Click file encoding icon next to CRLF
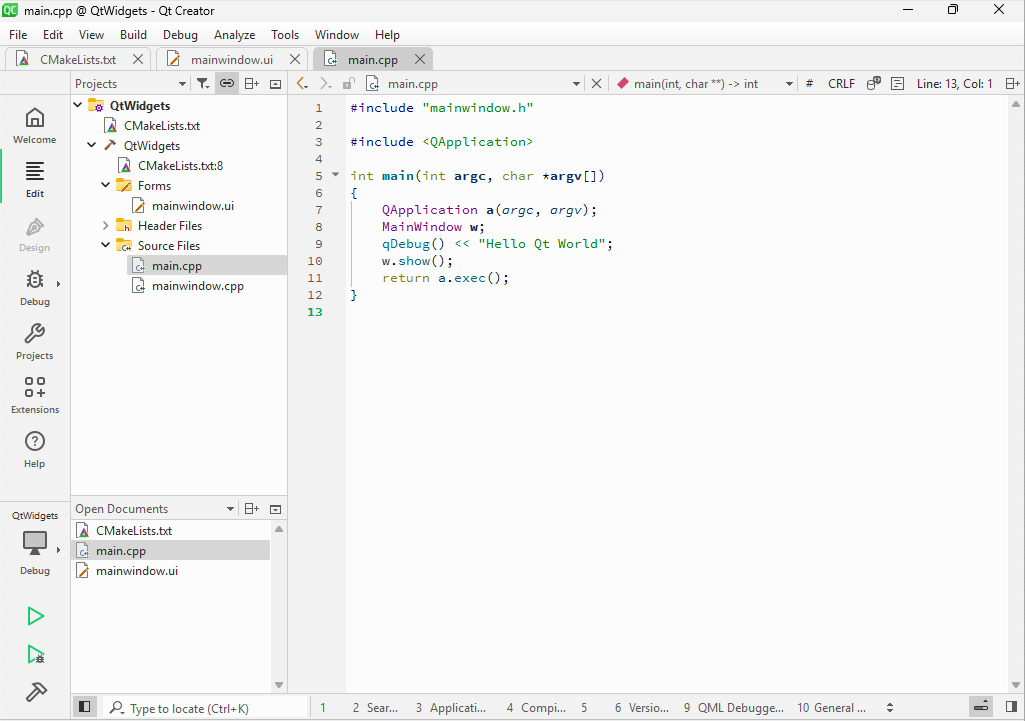Image resolution: width=1025 pixels, height=721 pixels. [x=873, y=84]
